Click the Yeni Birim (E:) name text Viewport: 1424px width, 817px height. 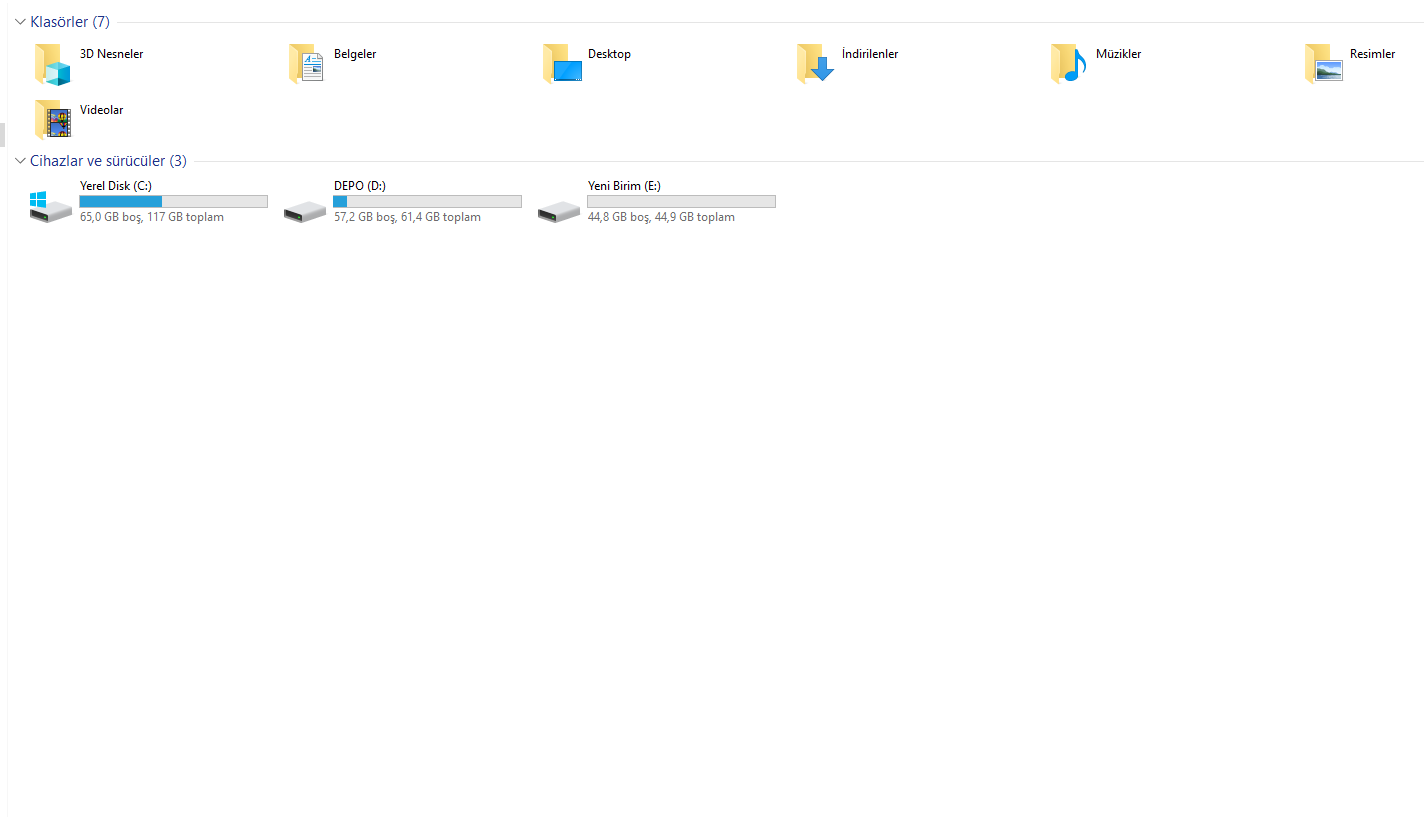624,186
